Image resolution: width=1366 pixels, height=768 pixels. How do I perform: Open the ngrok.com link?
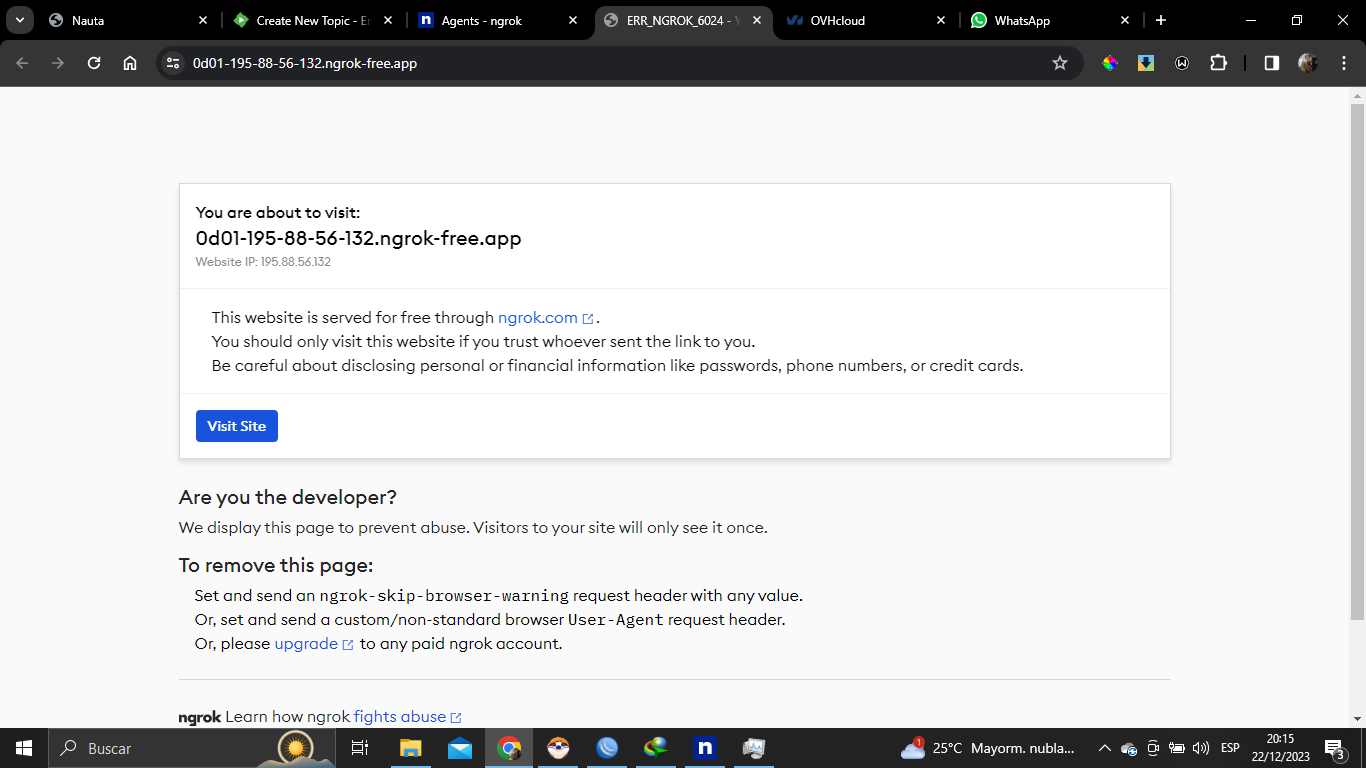click(546, 318)
